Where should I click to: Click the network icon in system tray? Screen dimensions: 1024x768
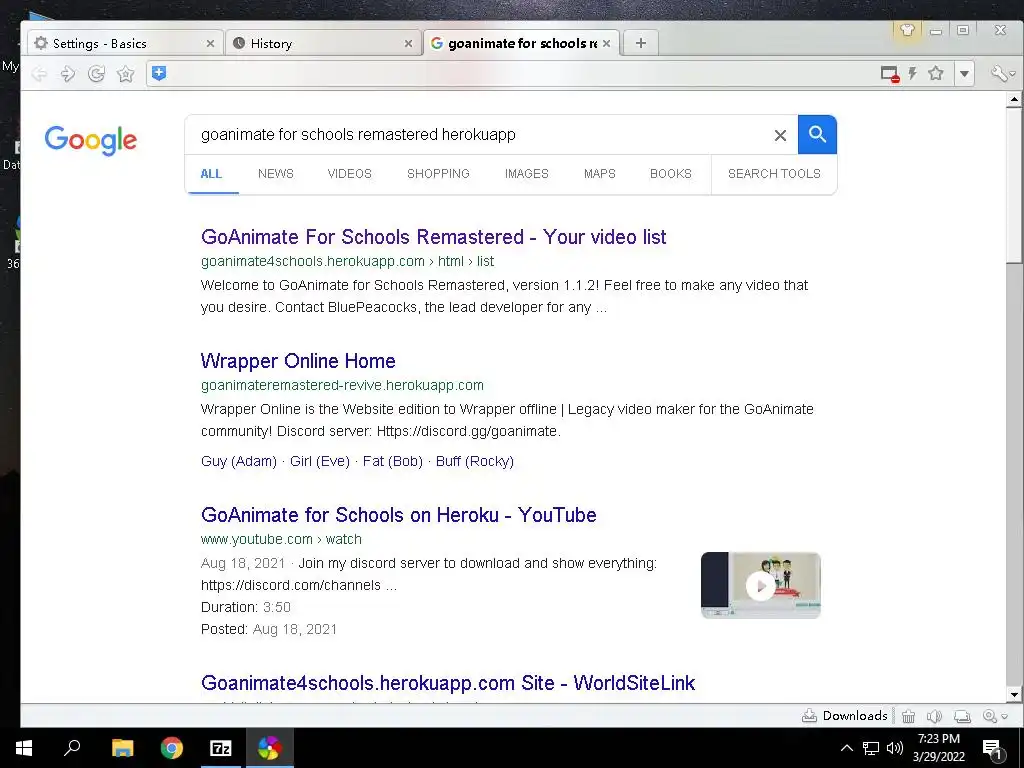click(x=871, y=748)
